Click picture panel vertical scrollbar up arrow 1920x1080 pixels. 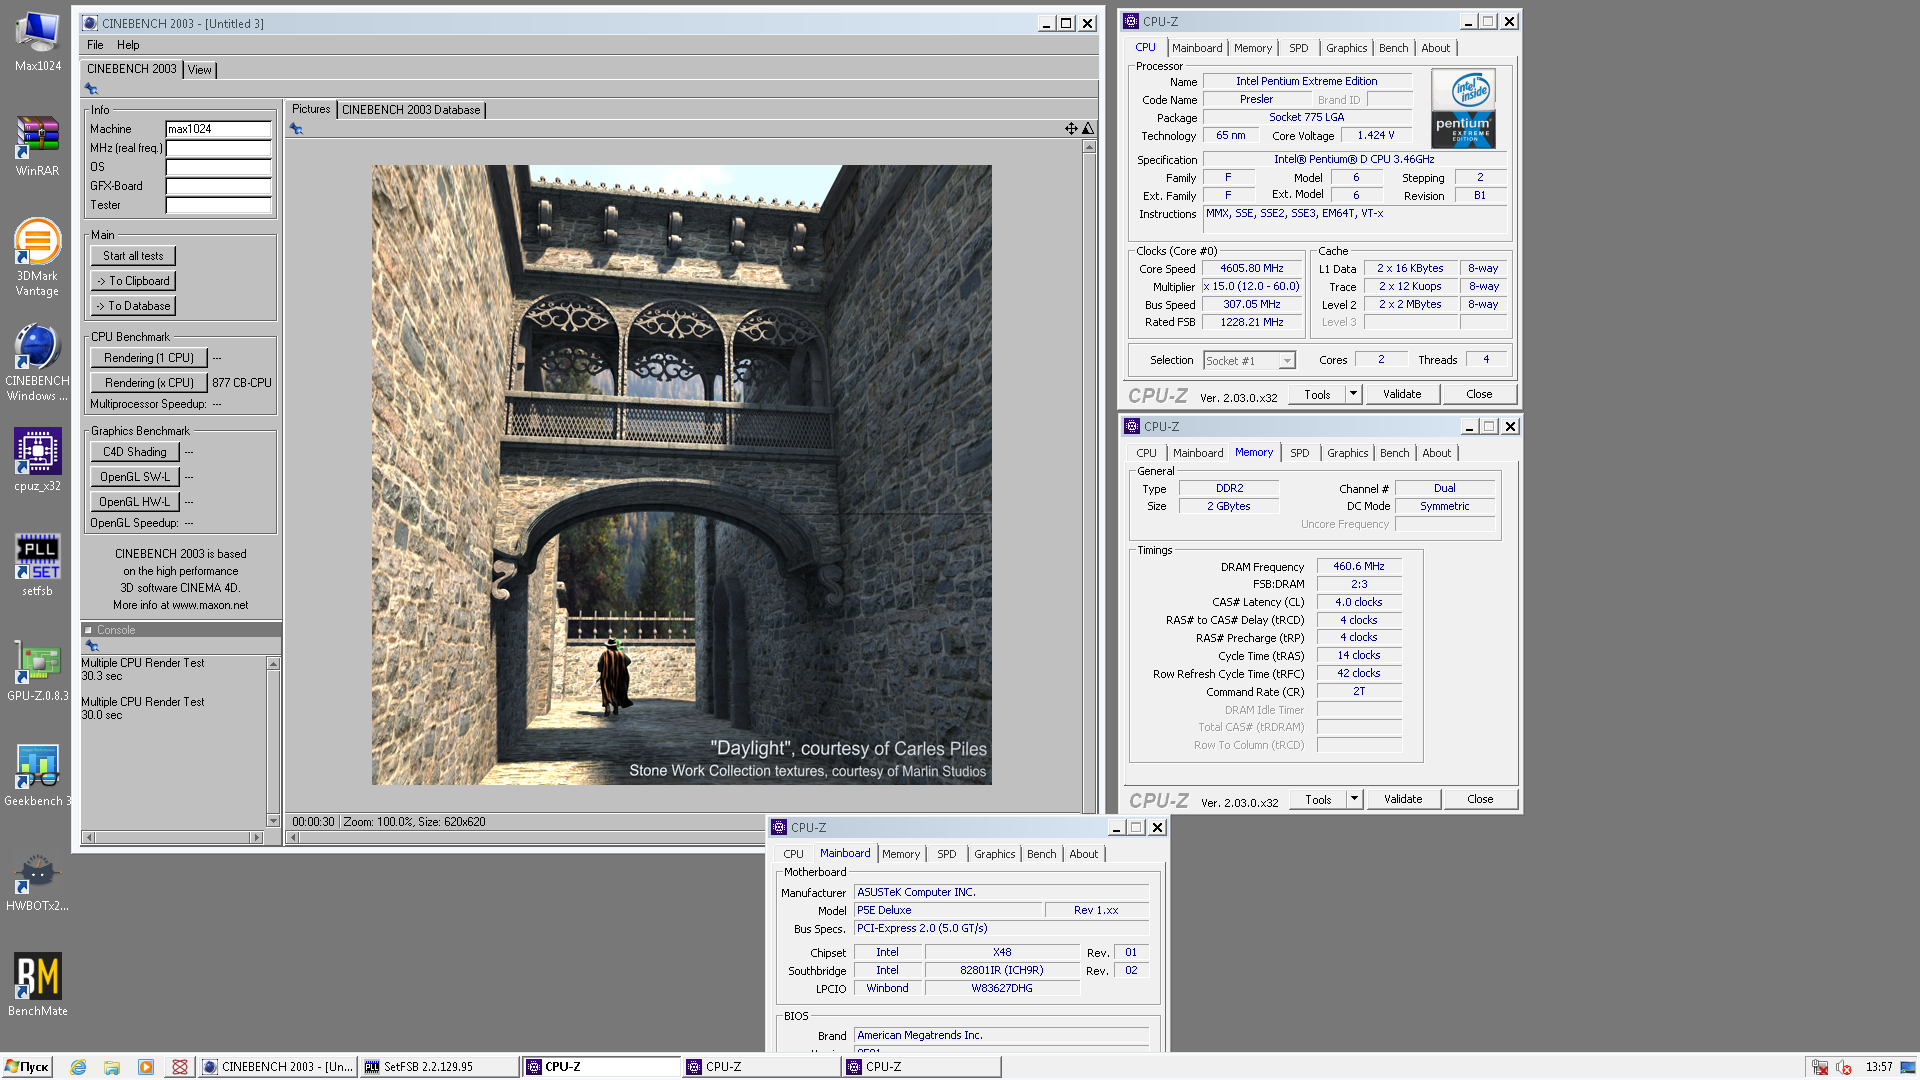pos(1089,146)
